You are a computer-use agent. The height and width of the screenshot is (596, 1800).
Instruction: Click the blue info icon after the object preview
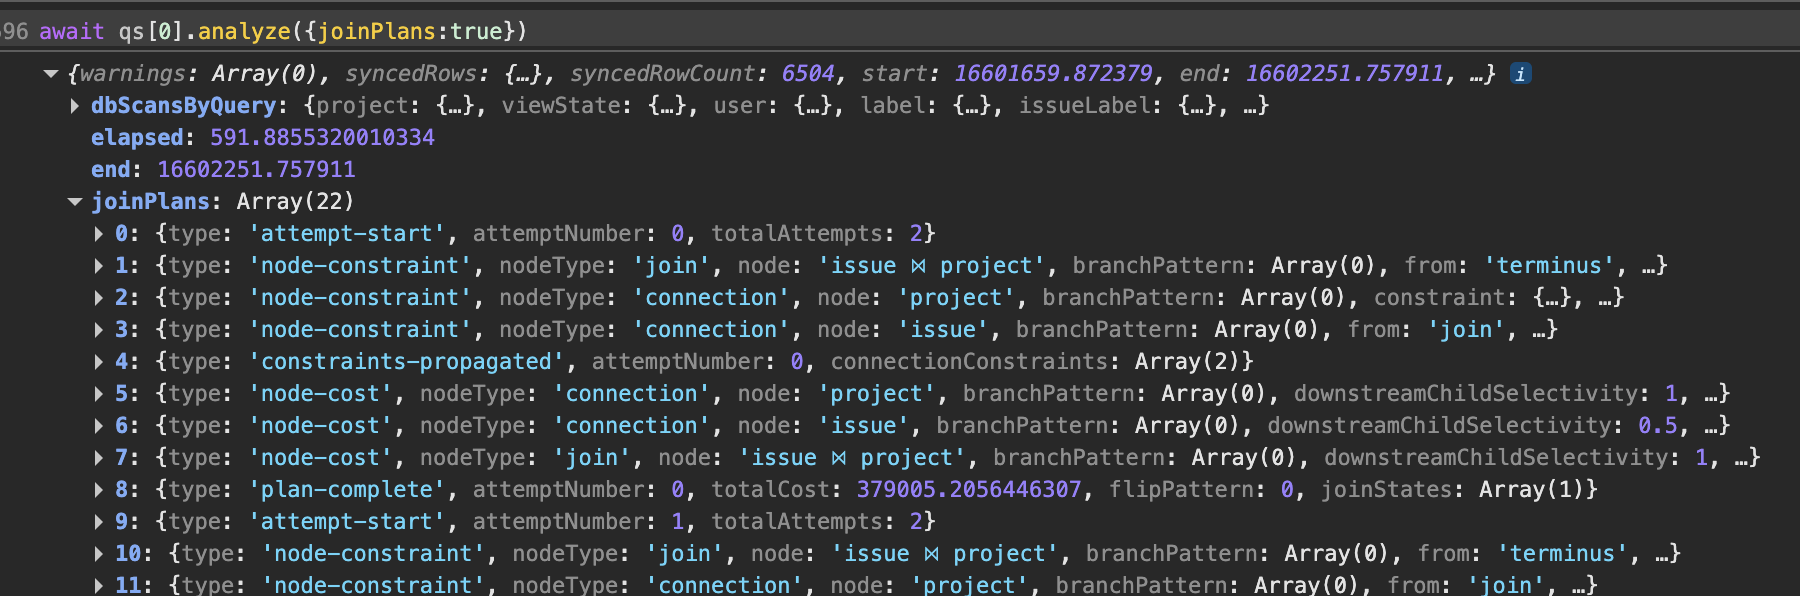coord(1520,74)
